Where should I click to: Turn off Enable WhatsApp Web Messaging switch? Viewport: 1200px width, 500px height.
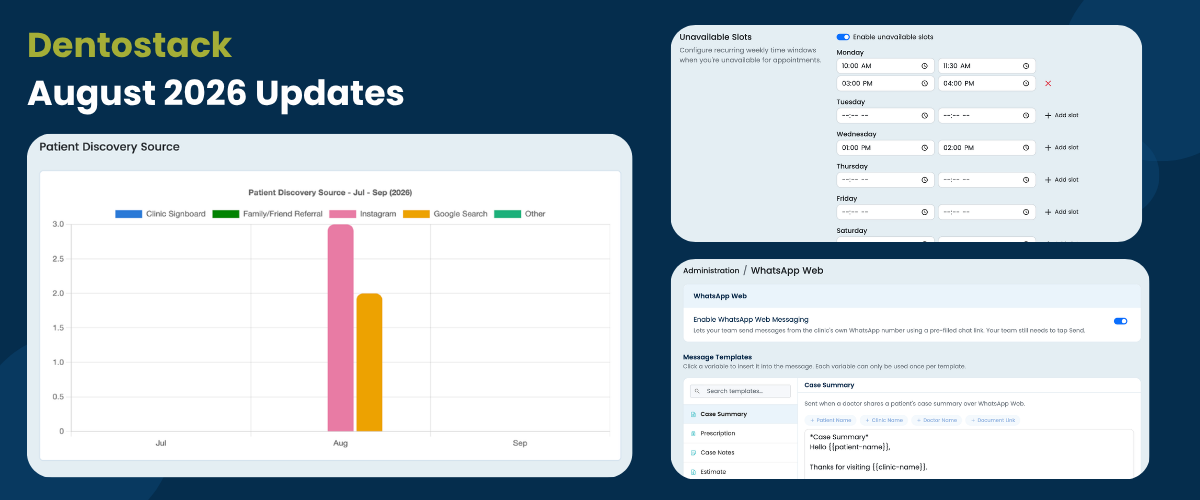1120,321
